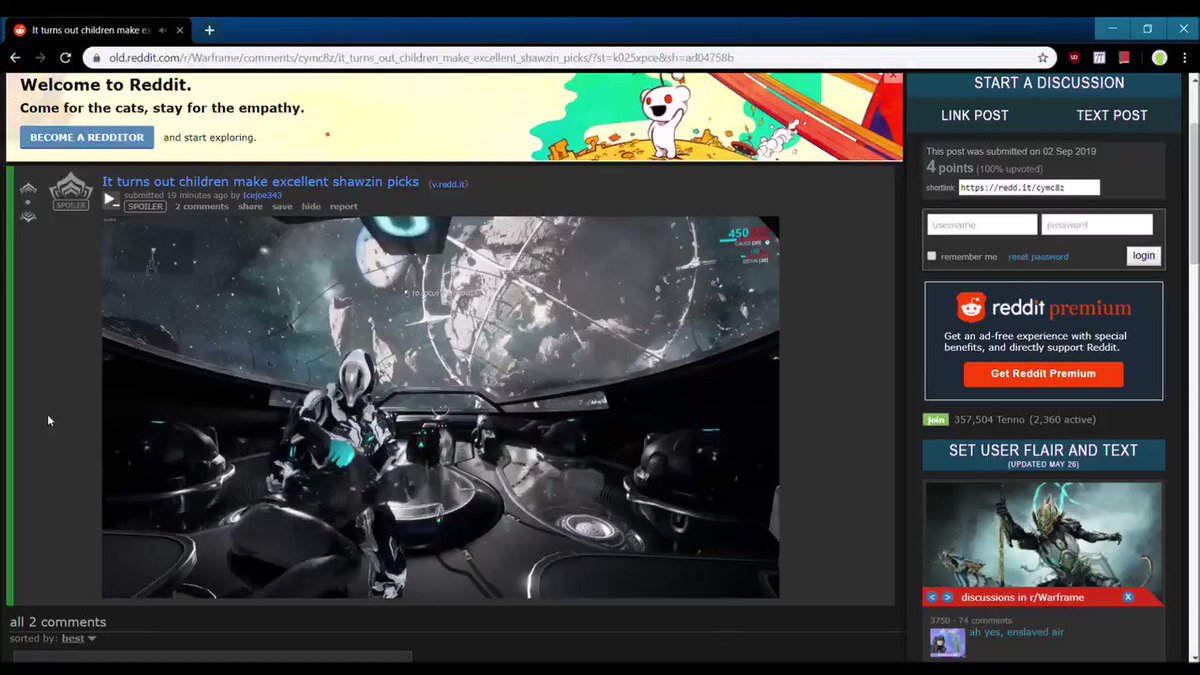The height and width of the screenshot is (675, 1200).
Task: Expand the video with the play expando button
Action: (x=111, y=199)
